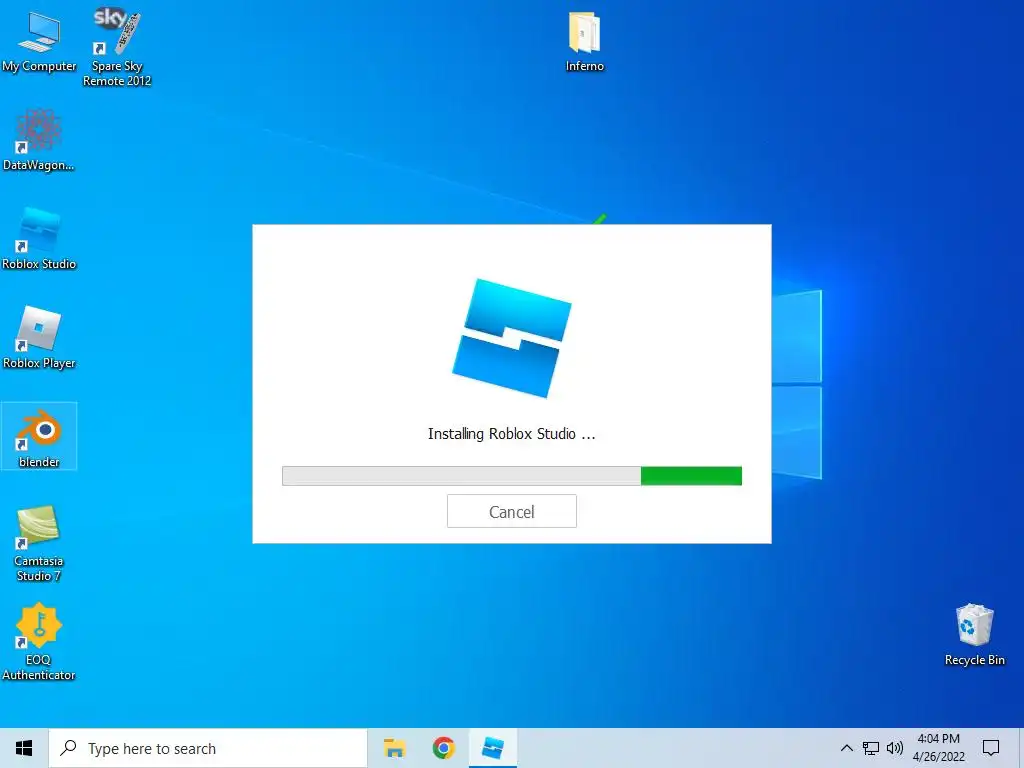
Task: Select the blender desktop shortcut
Action: (x=39, y=436)
